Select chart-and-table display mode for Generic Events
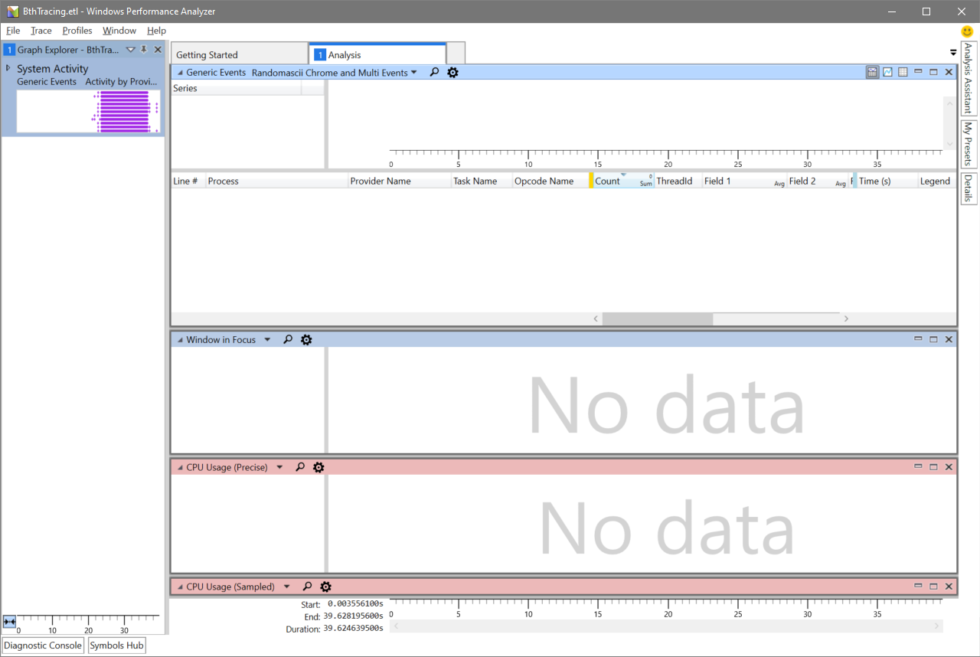The width and height of the screenshot is (980, 657). tap(871, 72)
